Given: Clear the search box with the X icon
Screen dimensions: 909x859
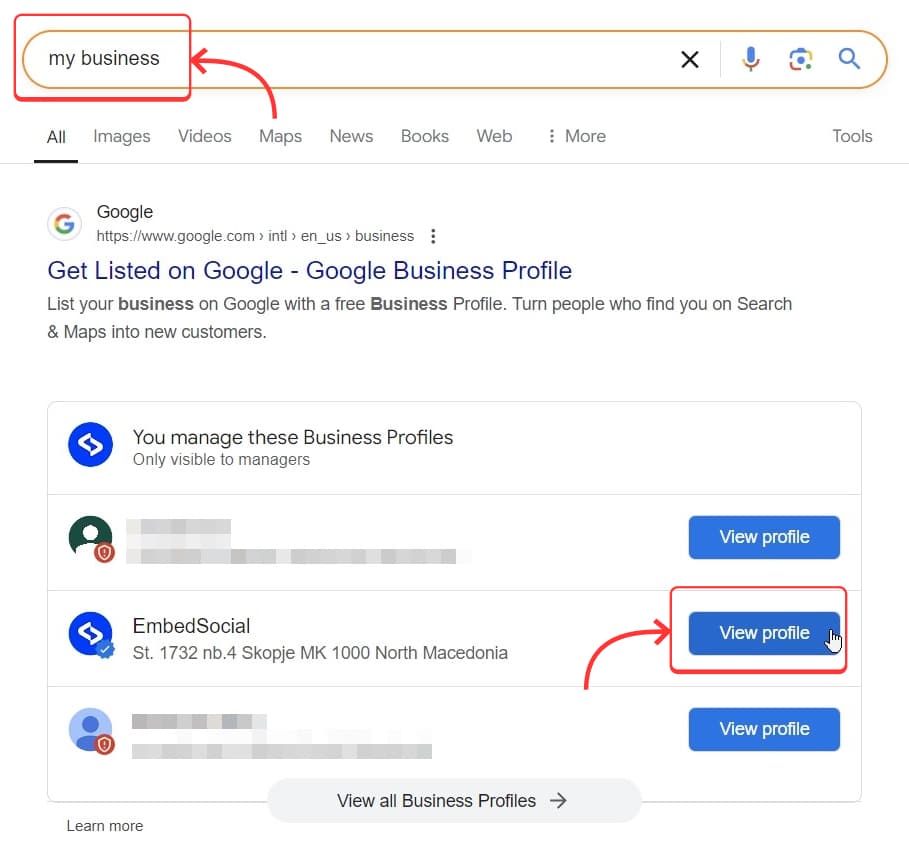Looking at the screenshot, I should point(689,59).
